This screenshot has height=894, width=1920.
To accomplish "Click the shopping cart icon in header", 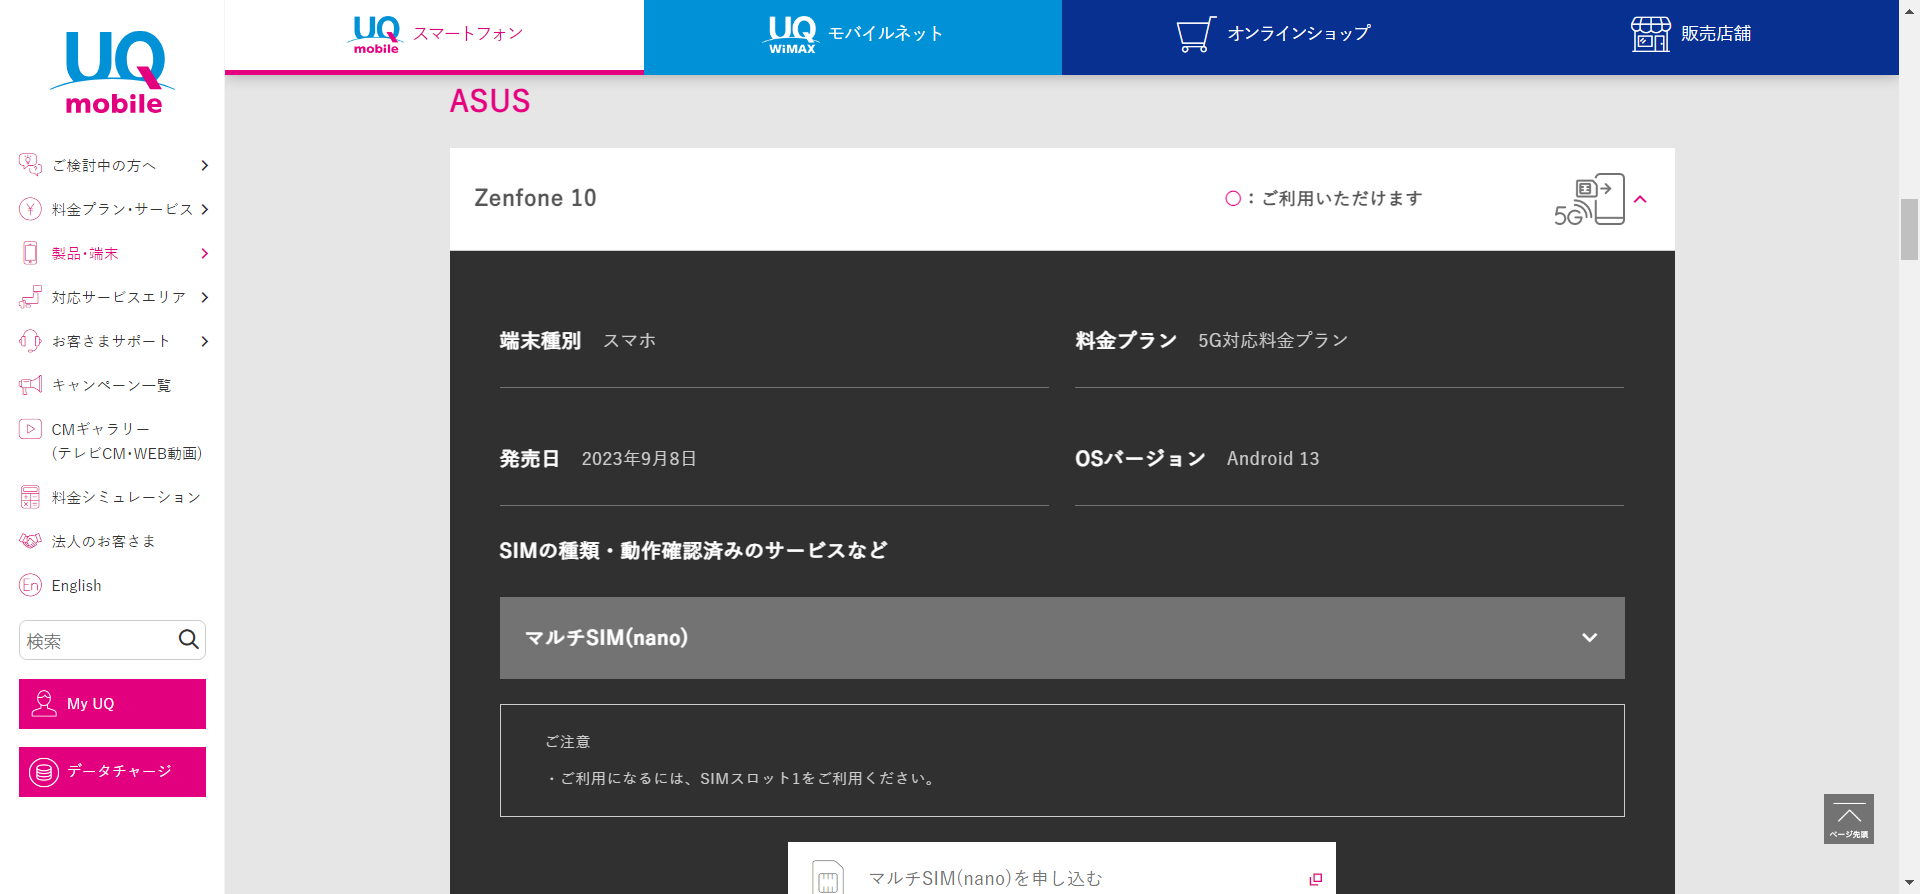I will [x=1196, y=34].
